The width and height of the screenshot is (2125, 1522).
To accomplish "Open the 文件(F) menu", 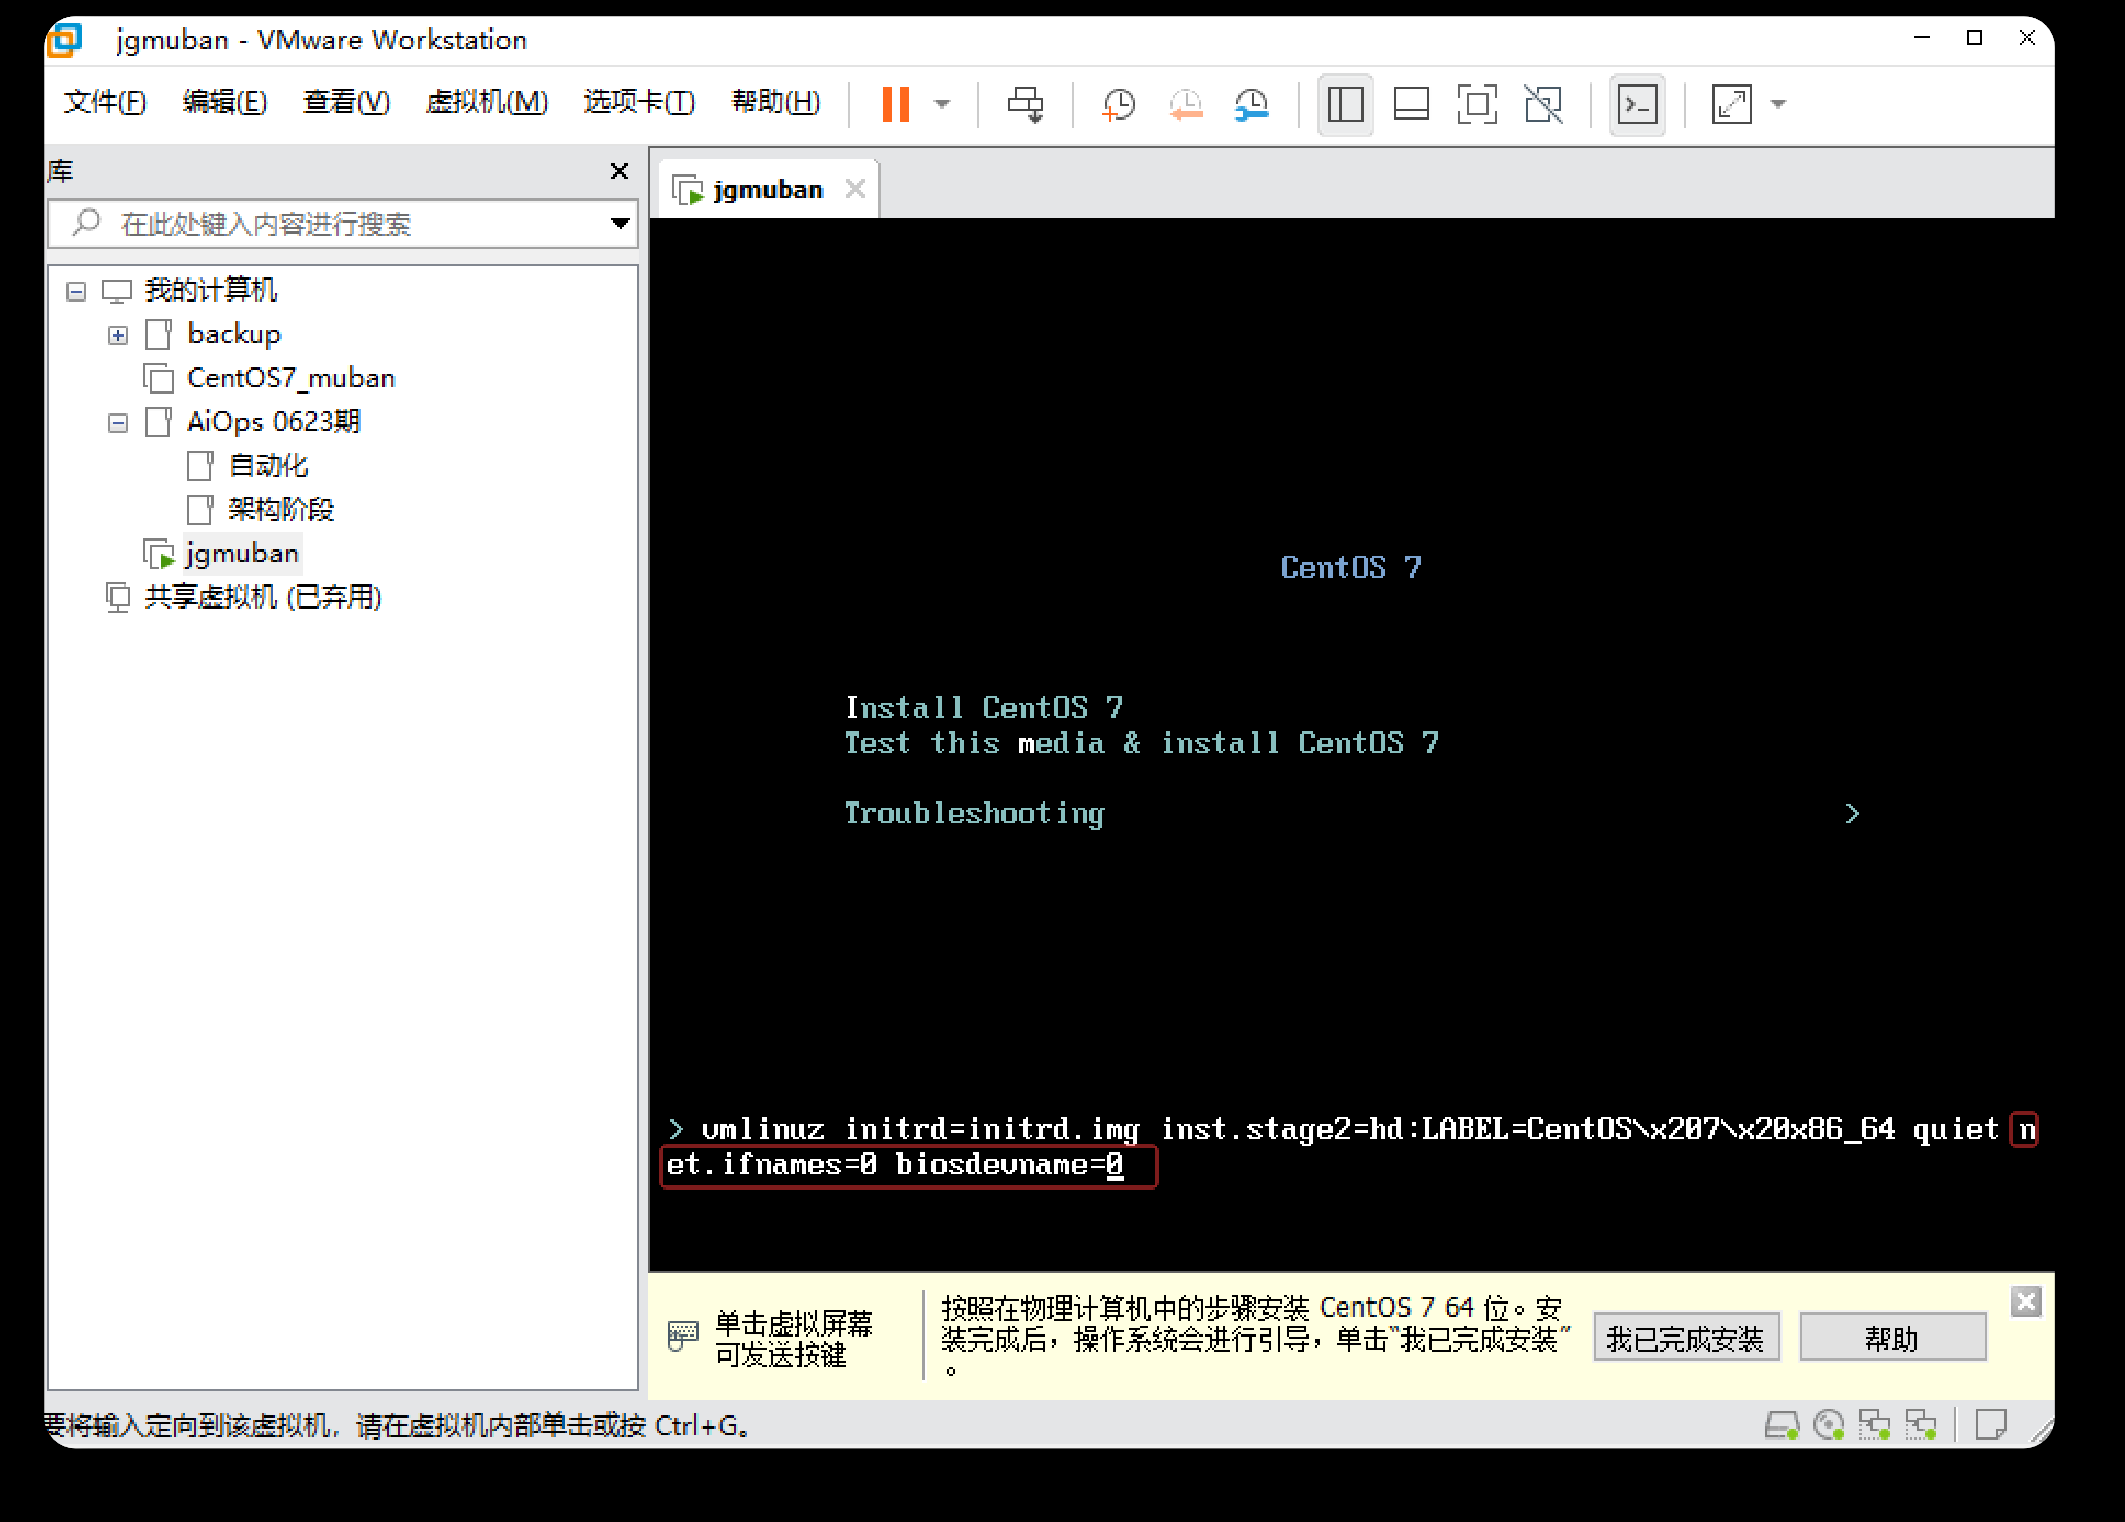I will pyautogui.click(x=105, y=102).
